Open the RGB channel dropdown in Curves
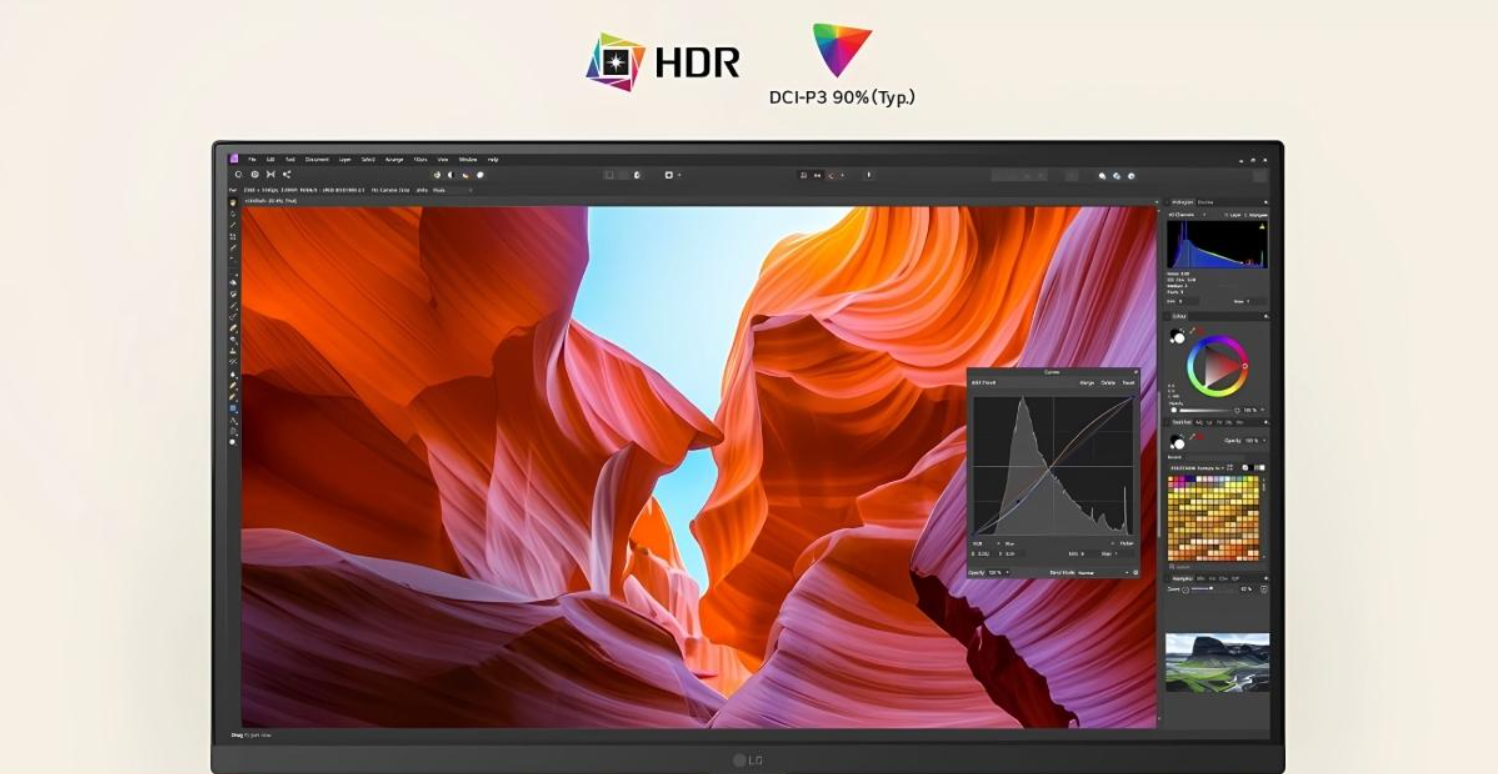 986,543
